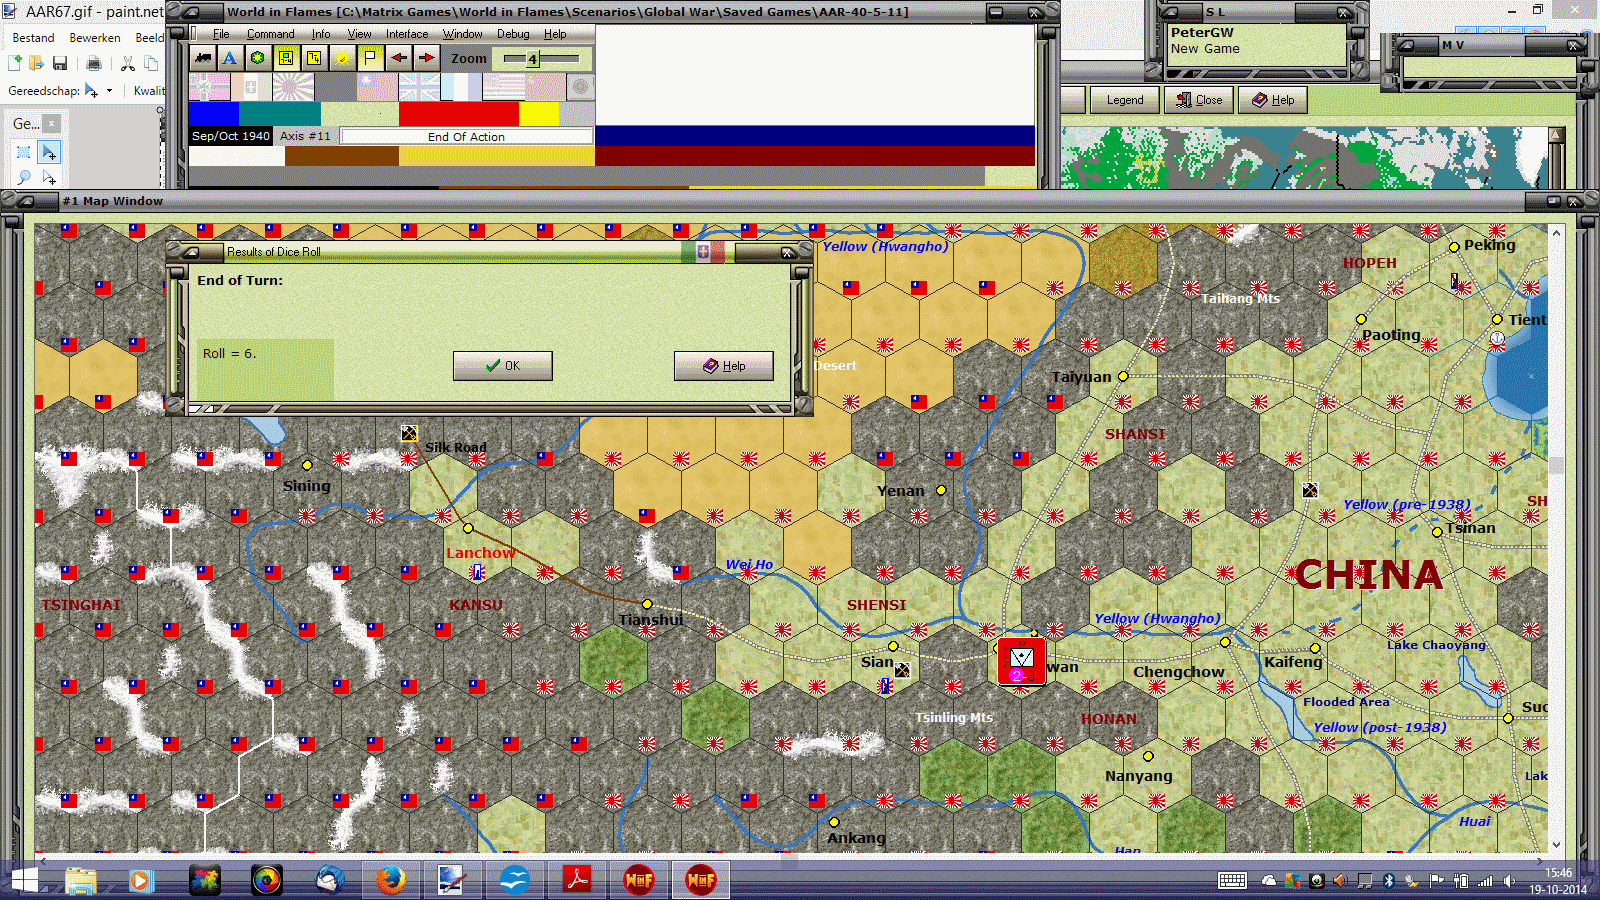
Task: Click OK in the Results of Dice Roll dialog
Action: pos(502,366)
